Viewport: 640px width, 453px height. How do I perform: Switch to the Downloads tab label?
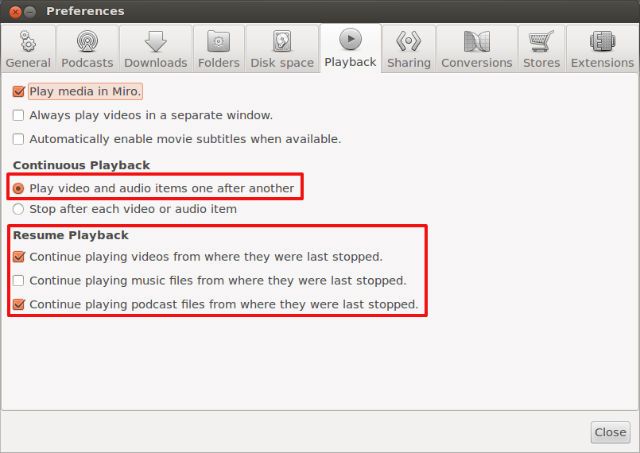click(x=156, y=63)
